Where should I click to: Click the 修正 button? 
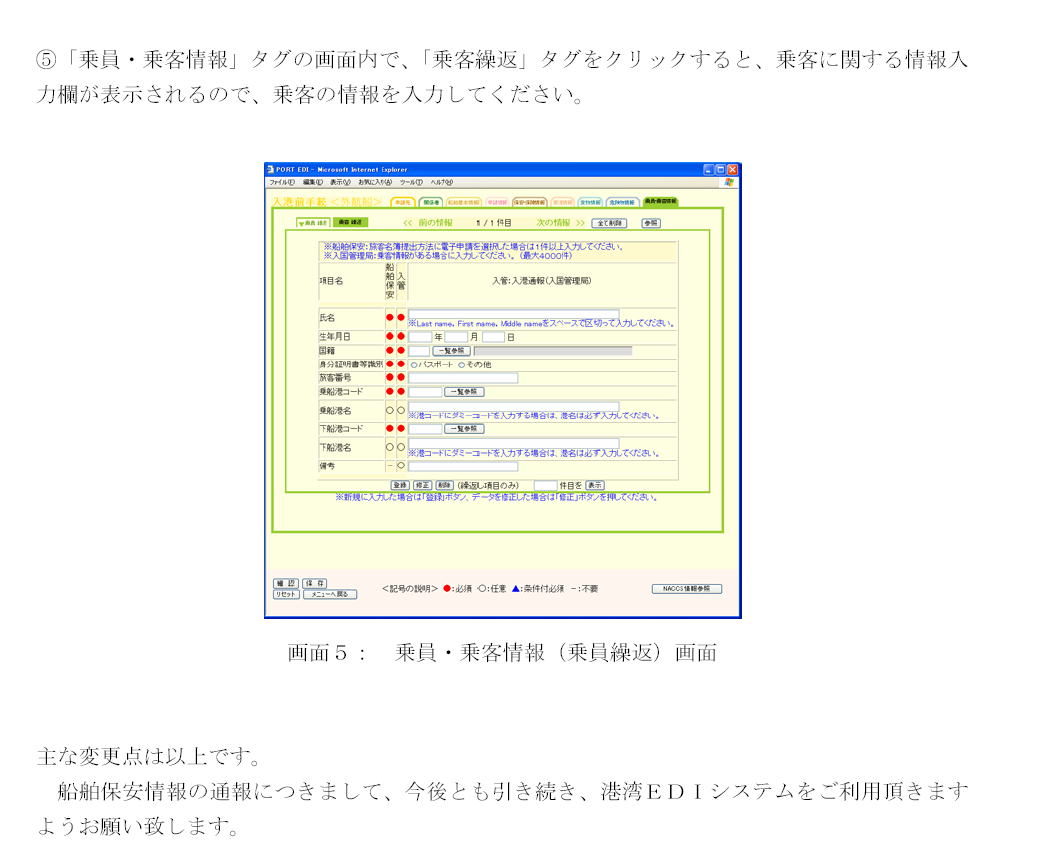[x=422, y=485]
